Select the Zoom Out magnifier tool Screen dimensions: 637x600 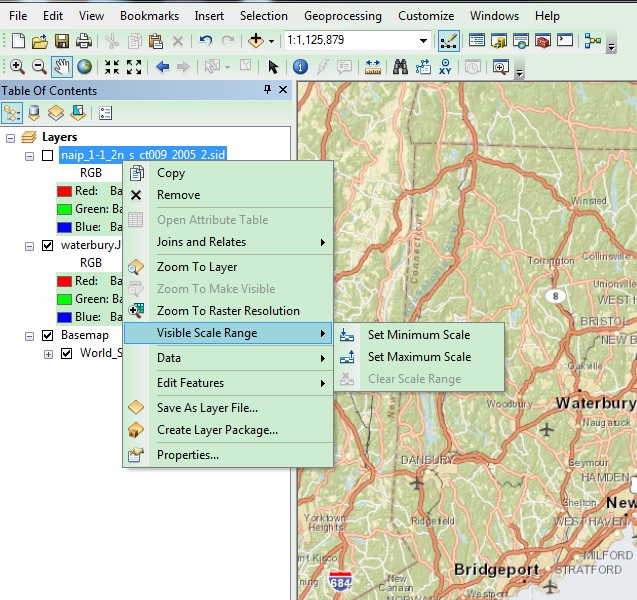point(39,67)
